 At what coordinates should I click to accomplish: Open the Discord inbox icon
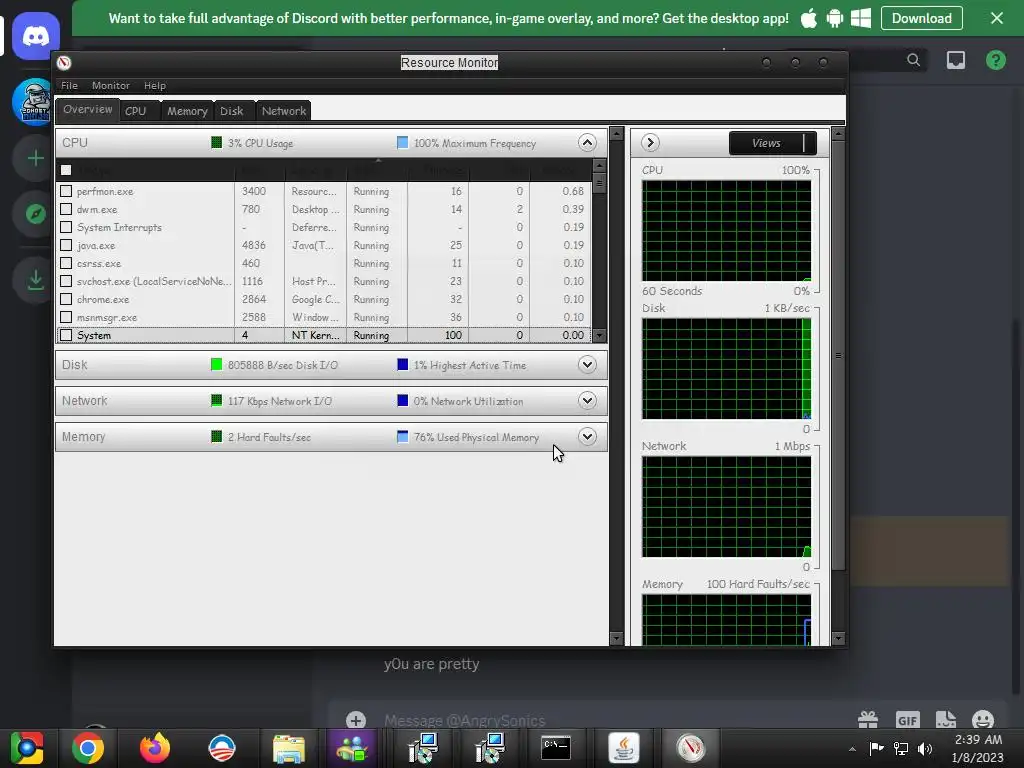[x=955, y=60]
